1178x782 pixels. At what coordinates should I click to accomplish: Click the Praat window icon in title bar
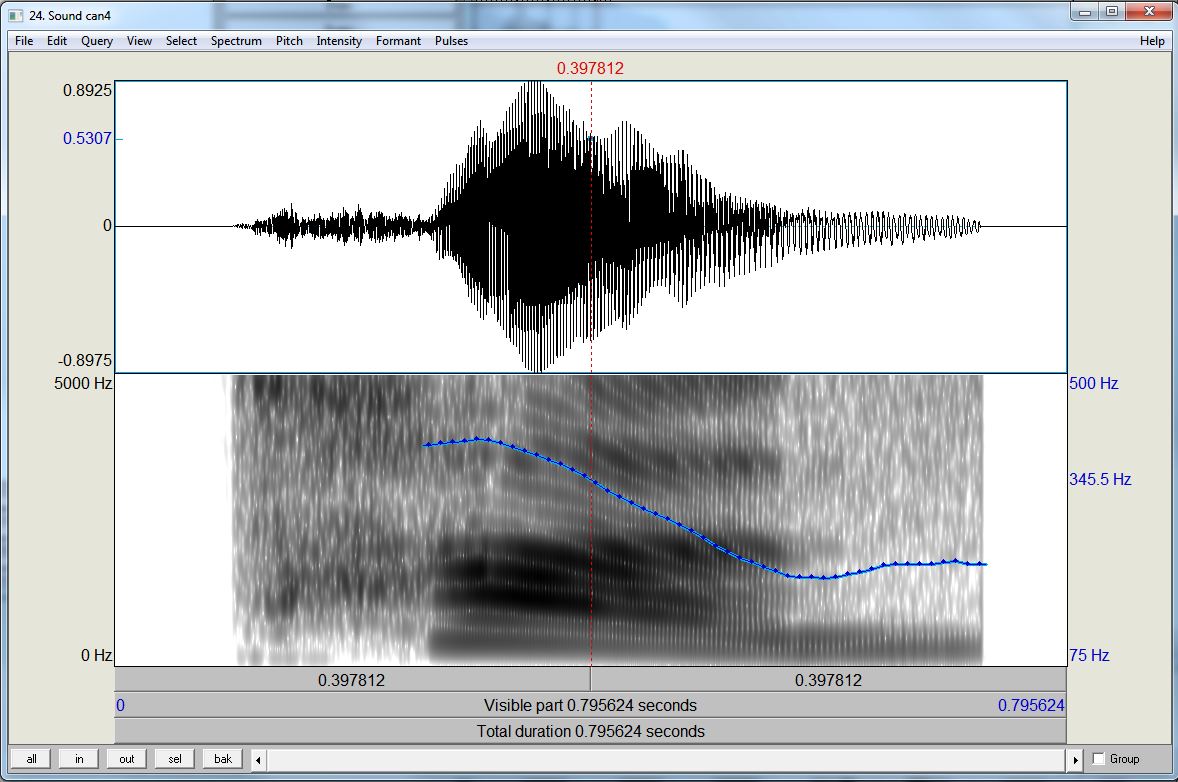[16, 14]
